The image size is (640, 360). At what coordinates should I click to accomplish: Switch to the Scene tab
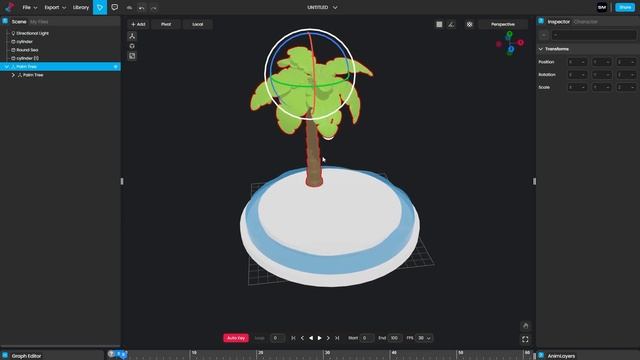coord(19,22)
